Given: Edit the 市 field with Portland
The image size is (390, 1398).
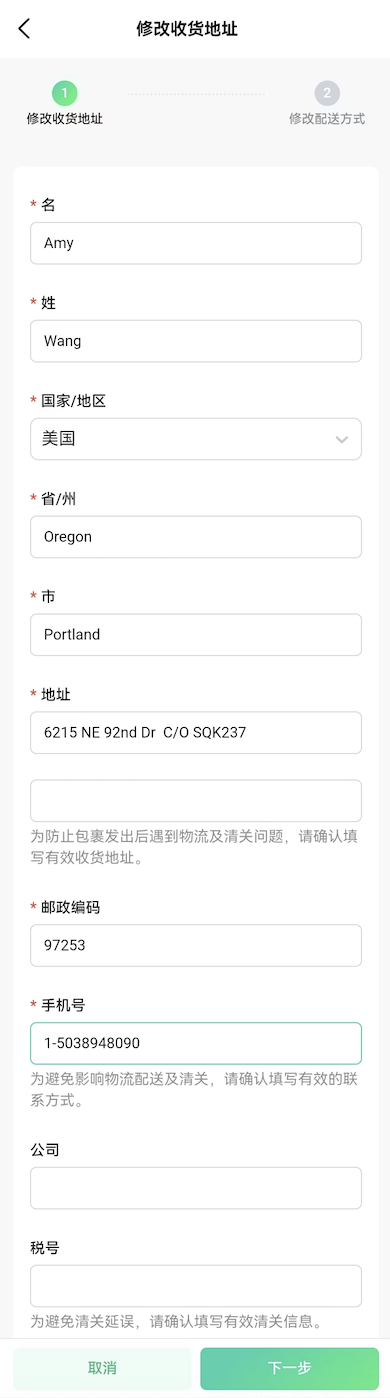Looking at the screenshot, I should click(196, 635).
